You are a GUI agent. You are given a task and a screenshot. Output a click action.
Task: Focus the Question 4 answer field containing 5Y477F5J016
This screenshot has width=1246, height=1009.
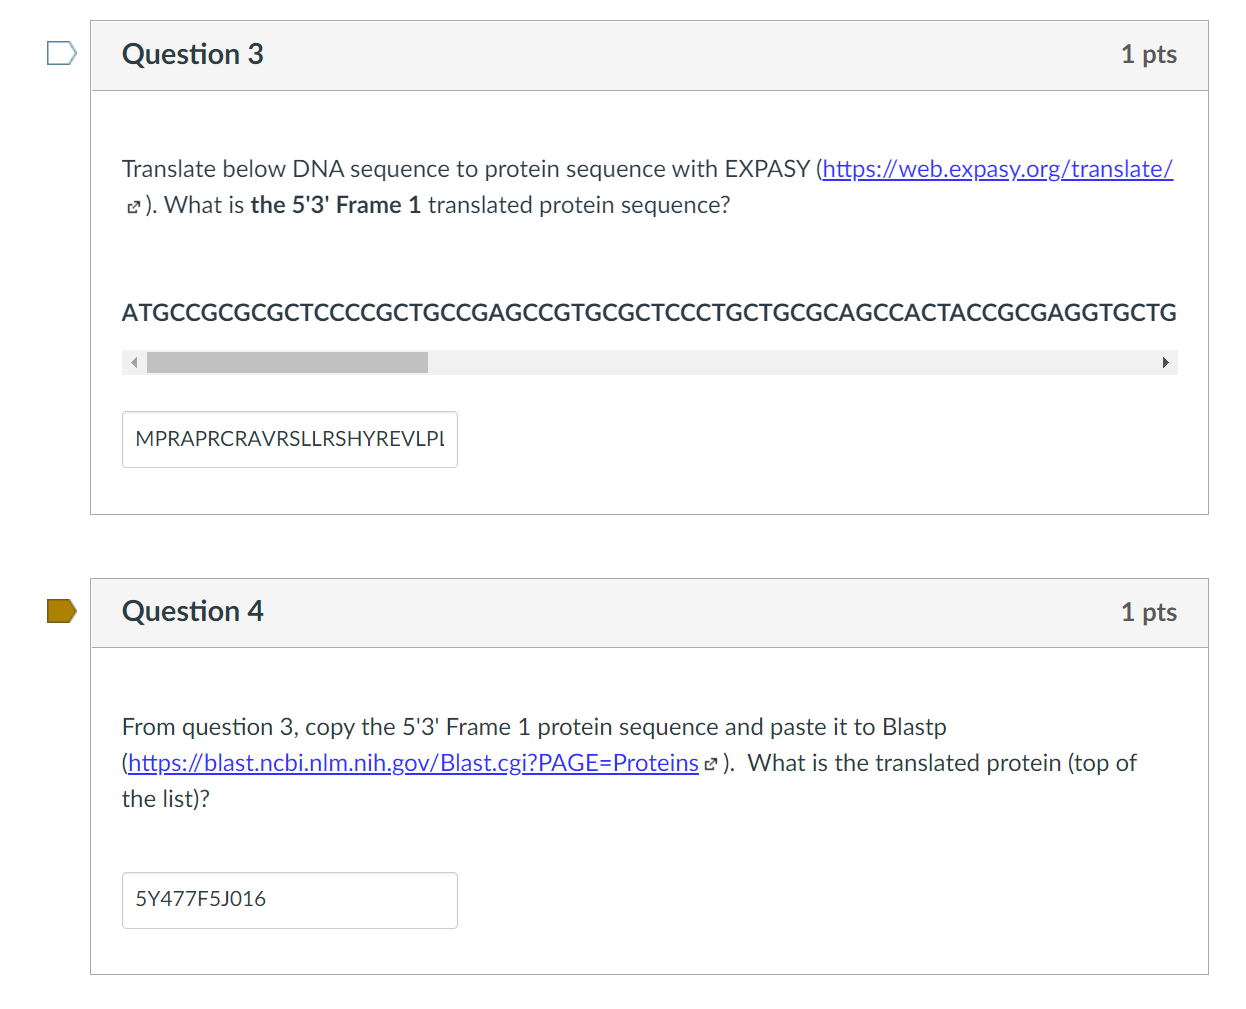point(289,900)
